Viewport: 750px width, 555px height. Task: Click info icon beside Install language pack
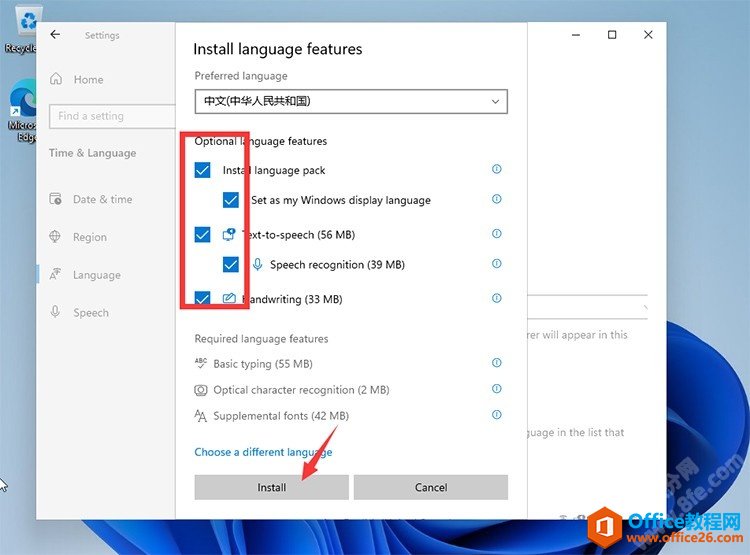(497, 170)
